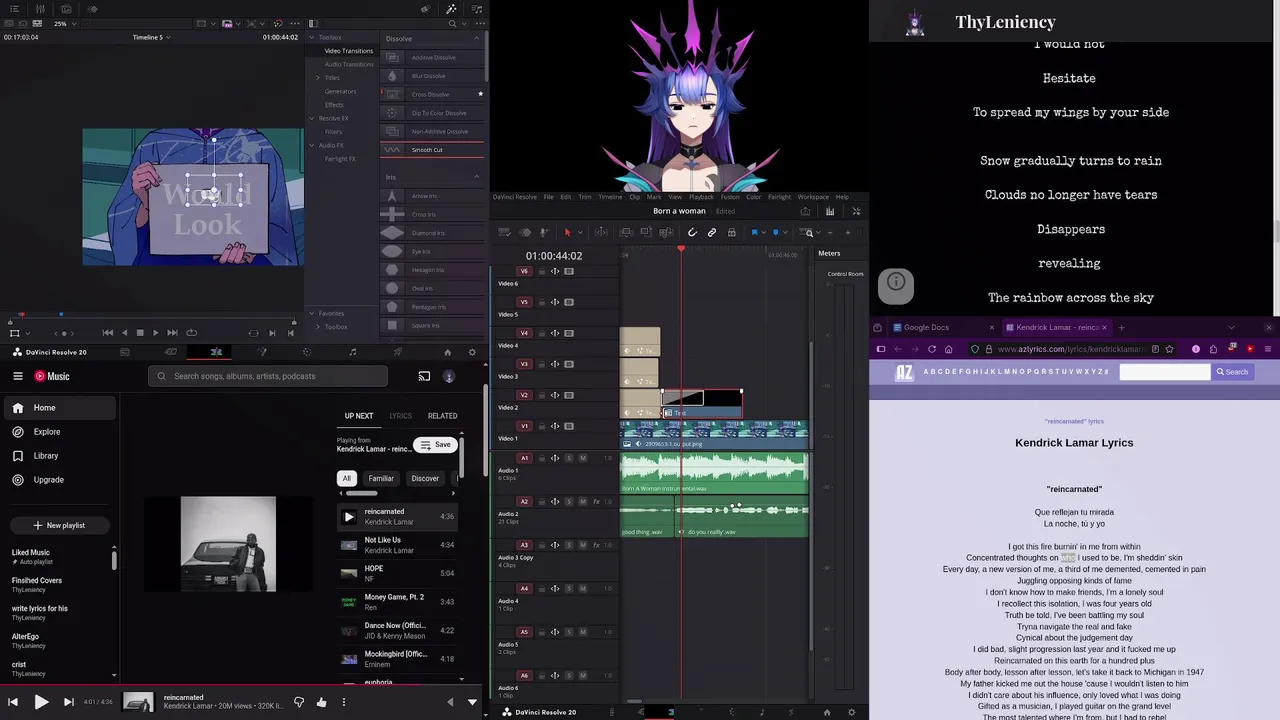The height and width of the screenshot is (720, 1280).
Task: Skip to next song in player bar
Action: tap(68, 702)
